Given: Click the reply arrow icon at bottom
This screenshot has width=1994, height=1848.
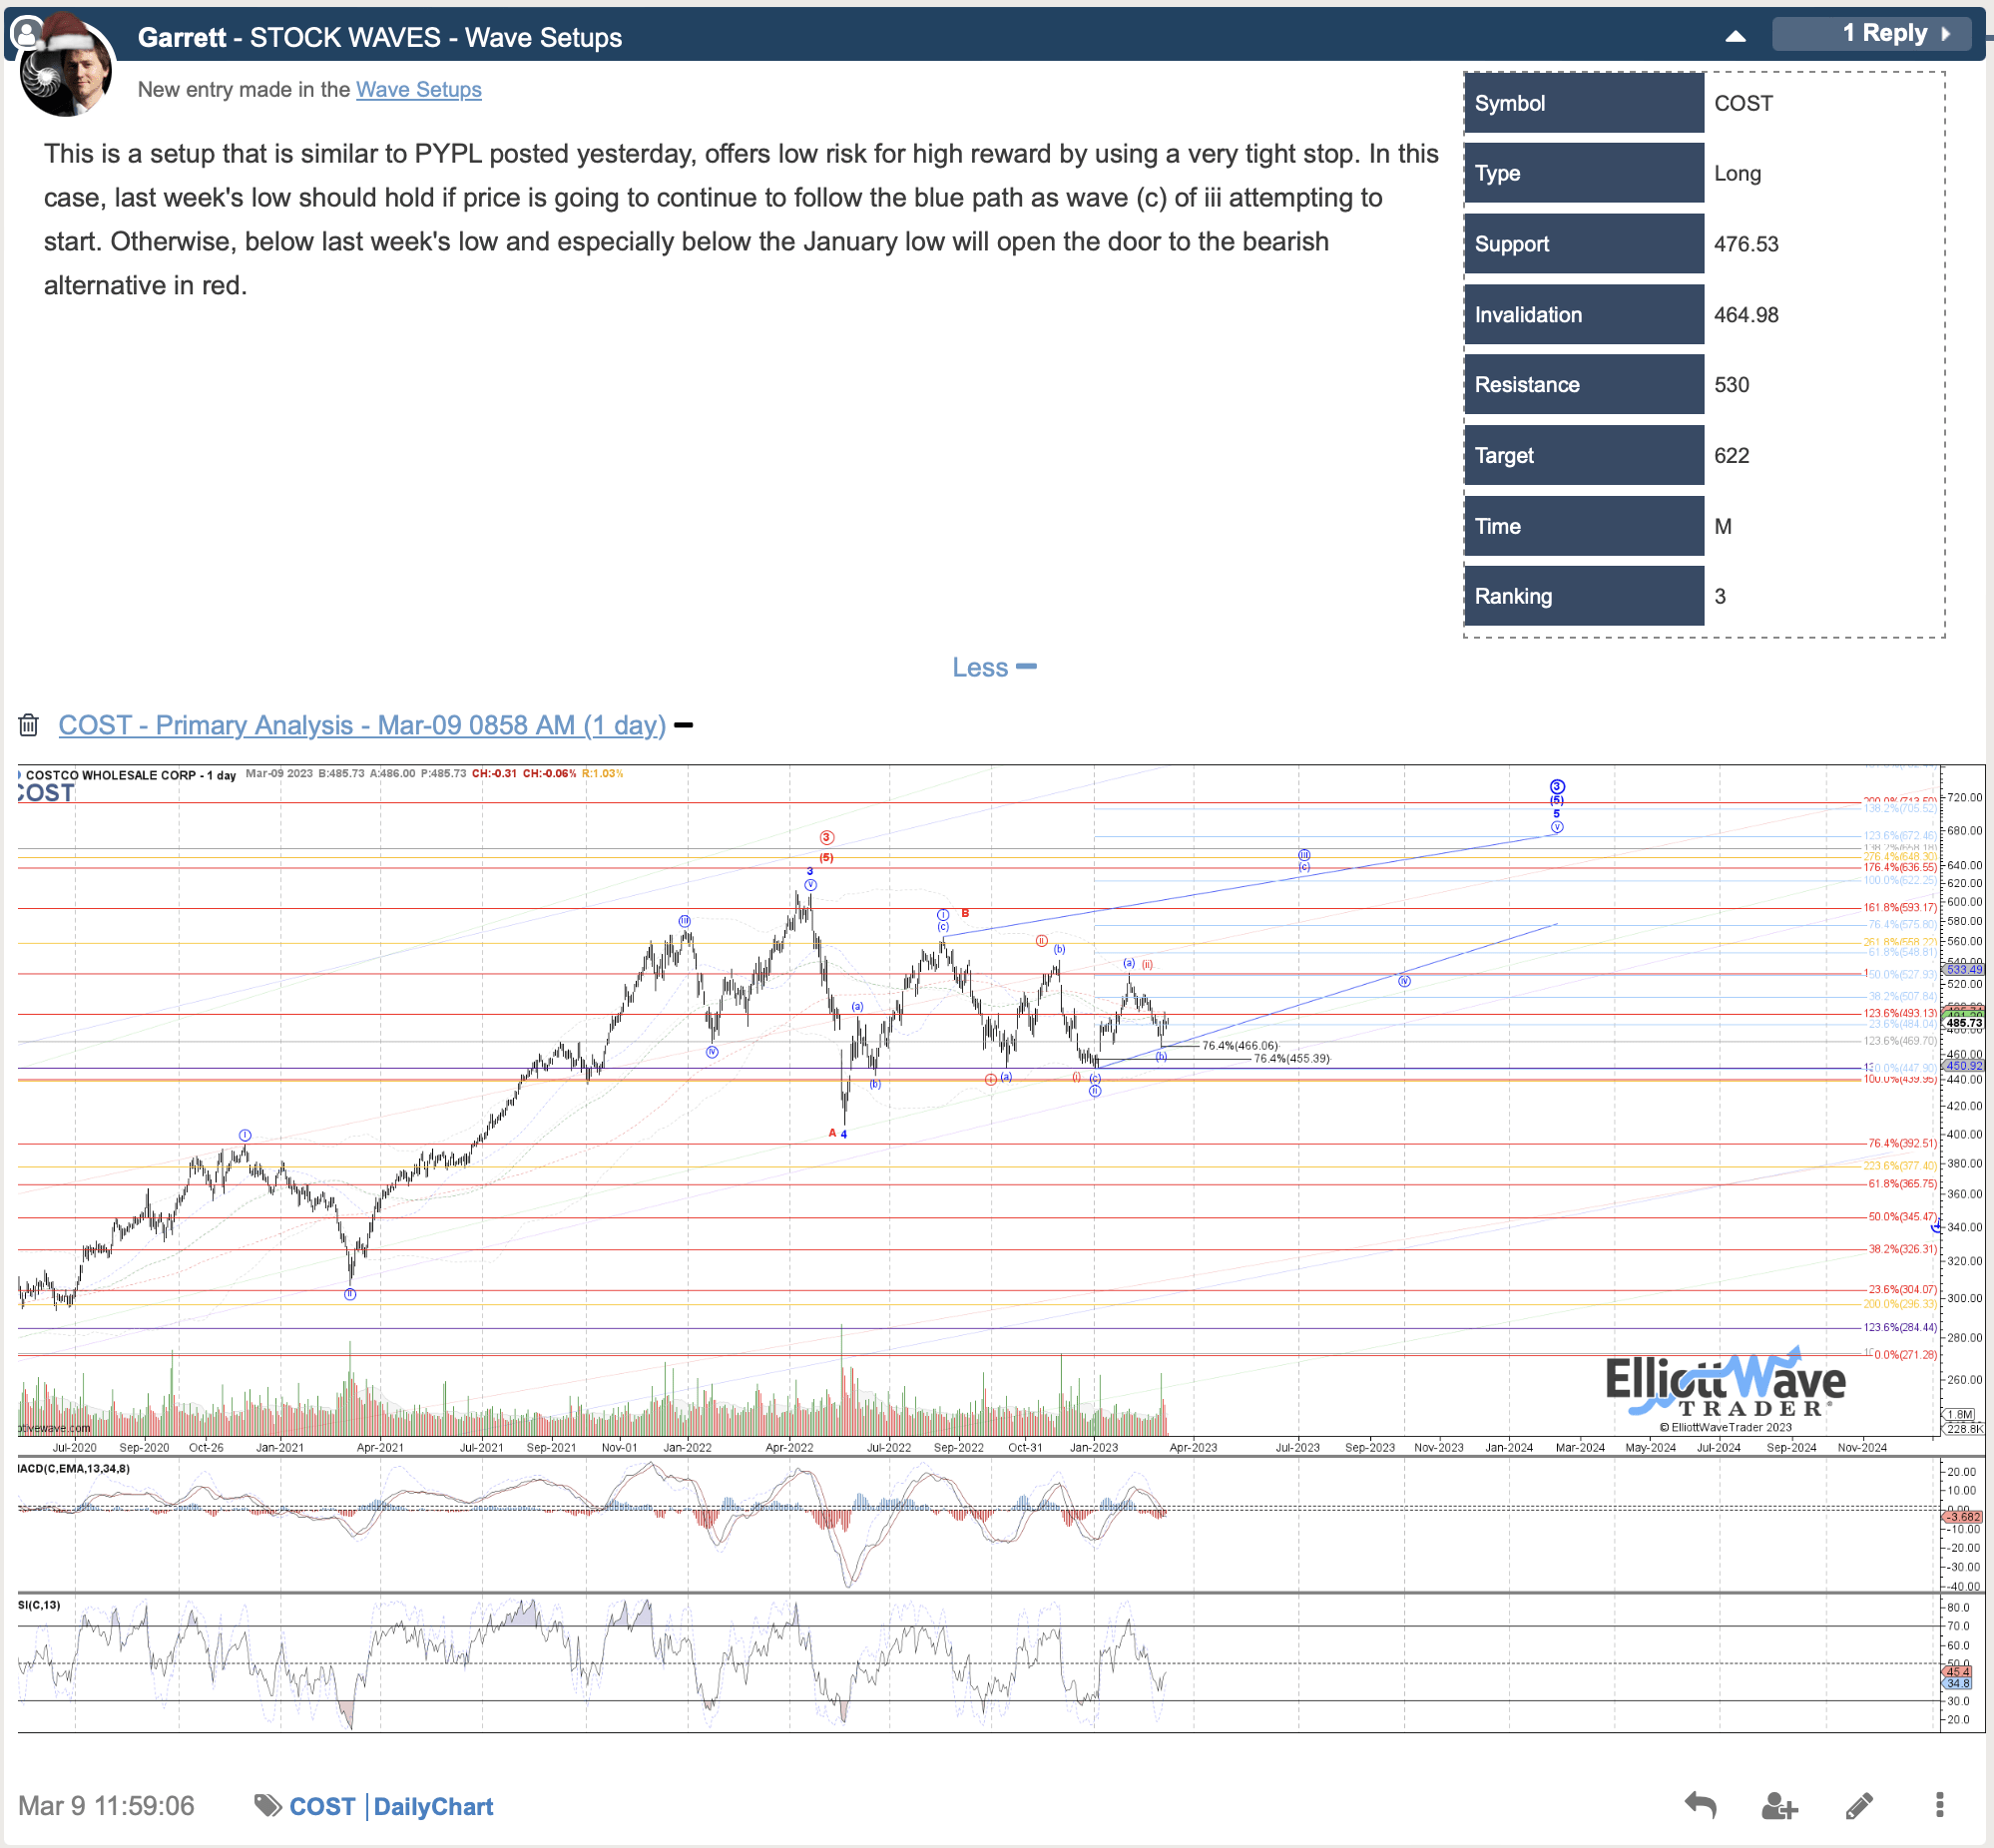Looking at the screenshot, I should pyautogui.click(x=1701, y=1806).
